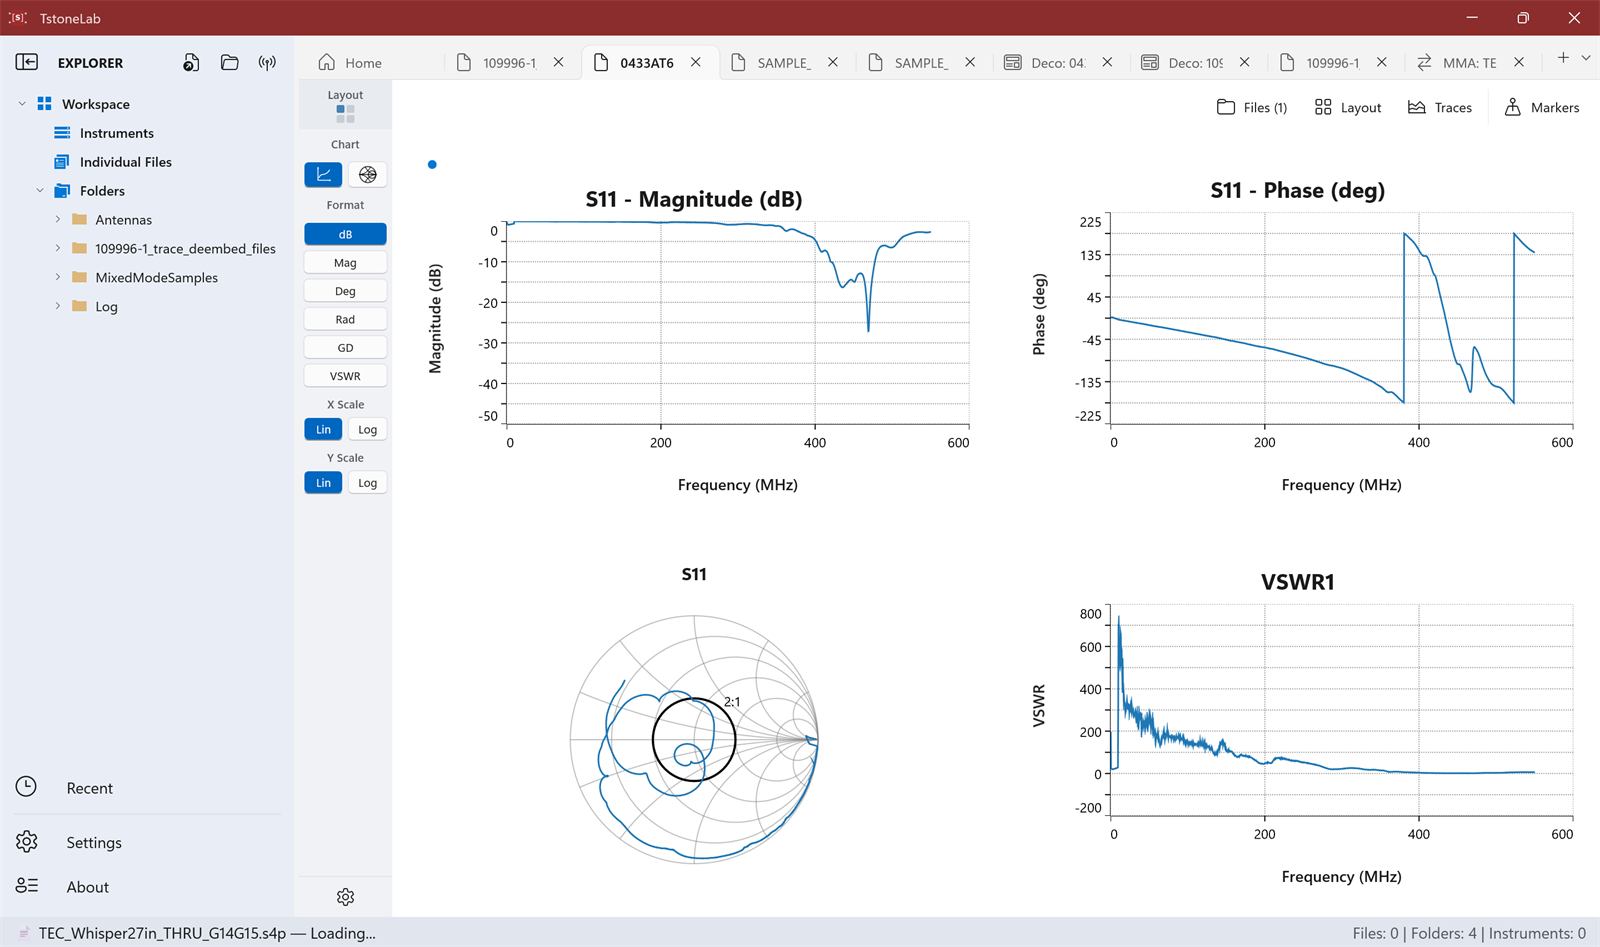
Task: Click the VSWR1 chart title
Action: (1297, 582)
